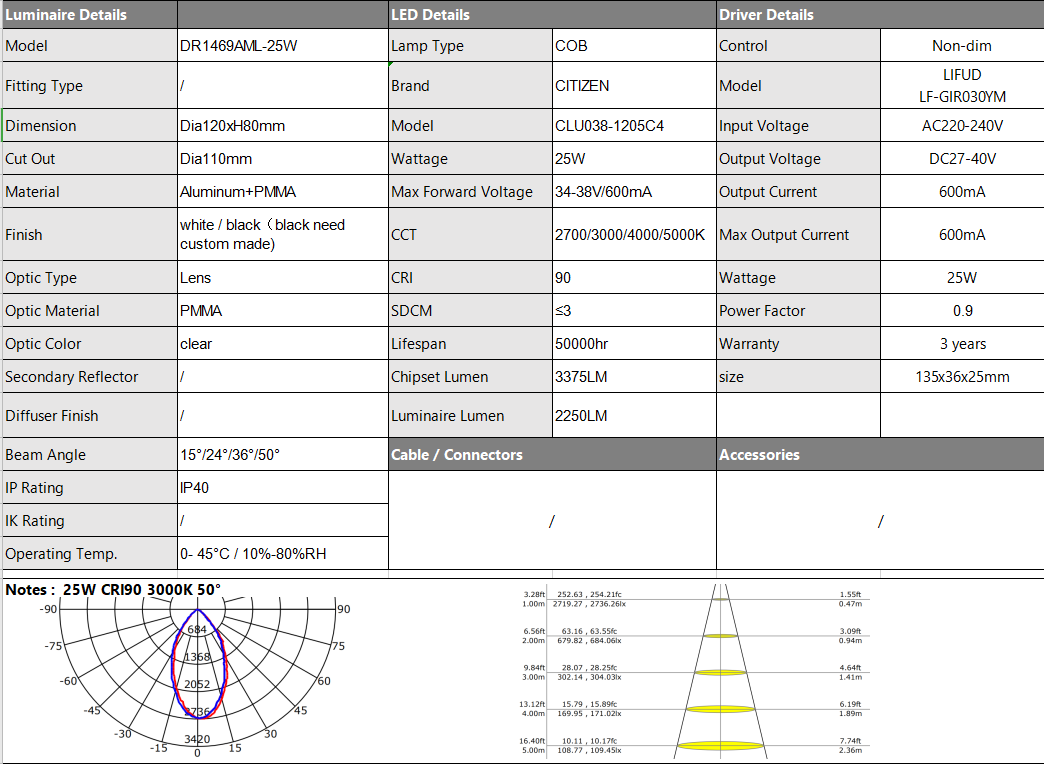Click the Operating Temp. label cell
Screen dimensions: 1044x764
pyautogui.click(x=90, y=554)
